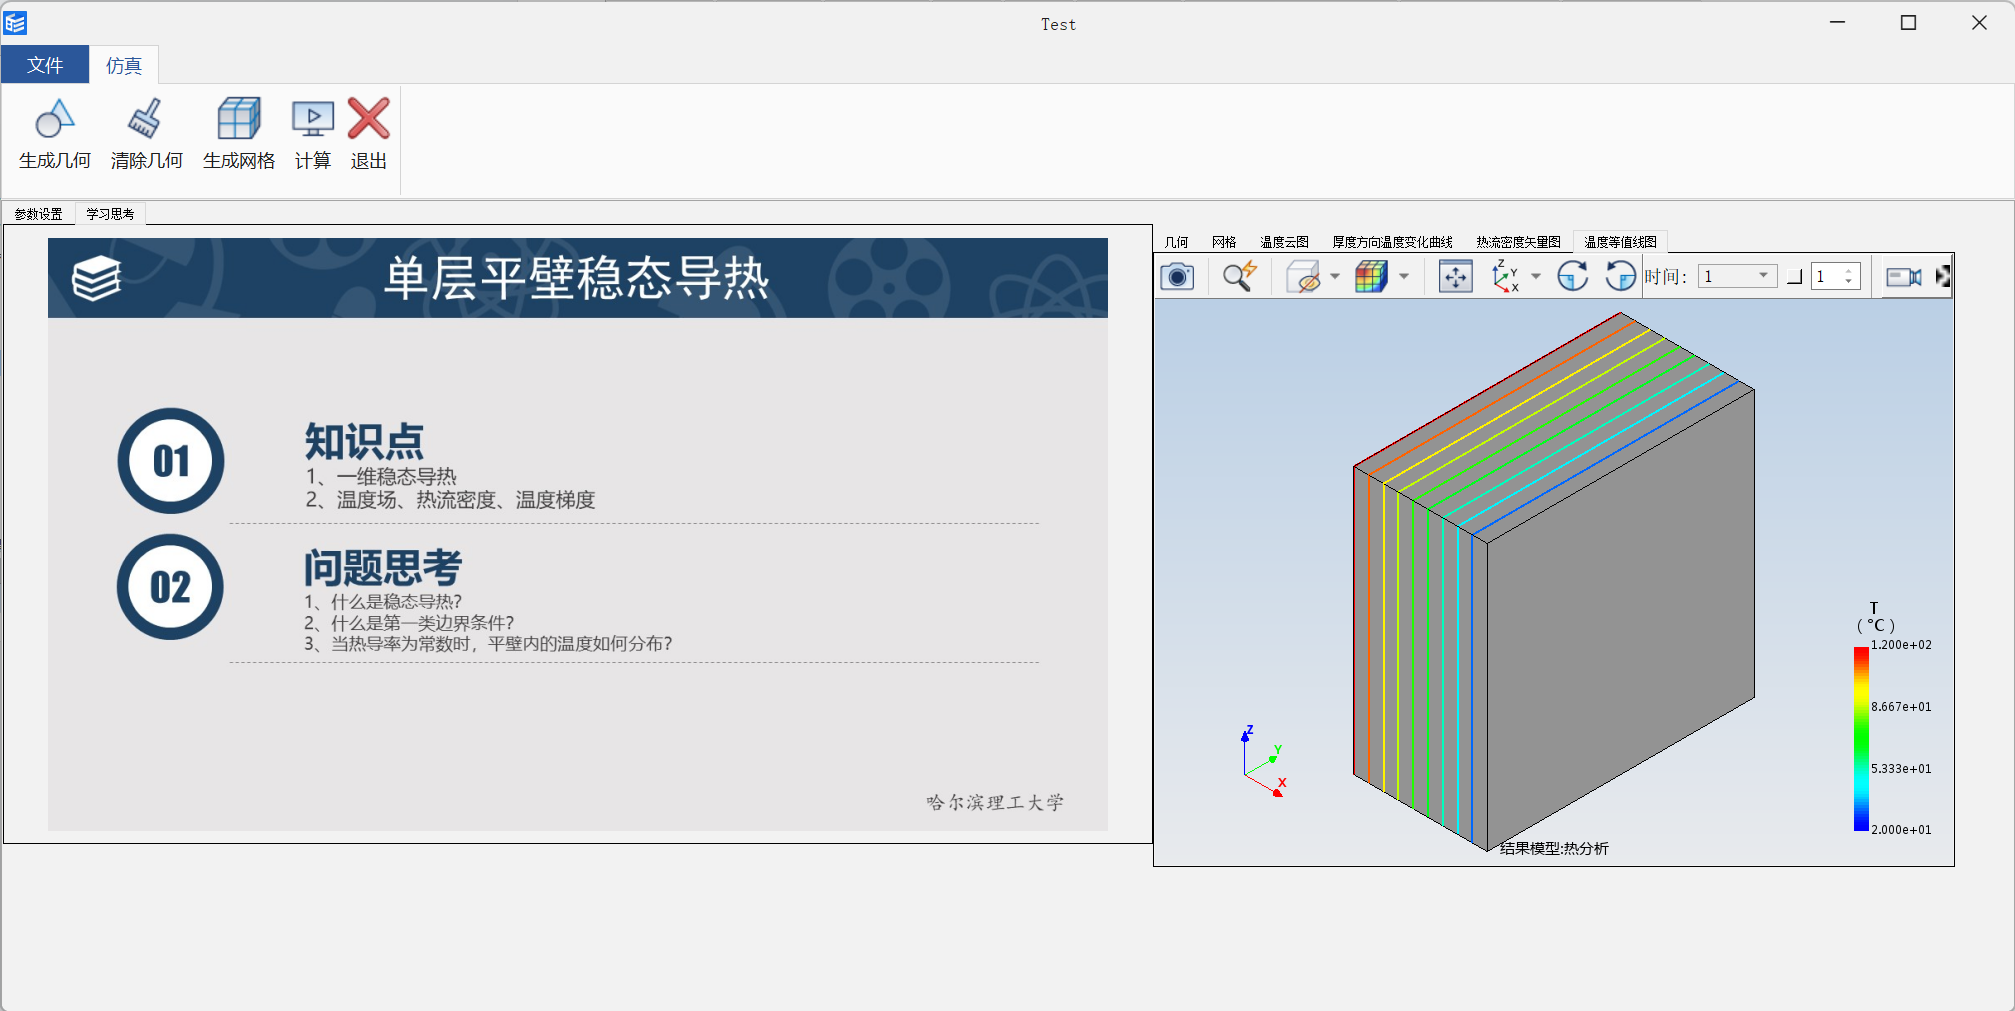2015x1011 pixels.
Task: Click the cube visibility display icon
Action: tap(1303, 276)
